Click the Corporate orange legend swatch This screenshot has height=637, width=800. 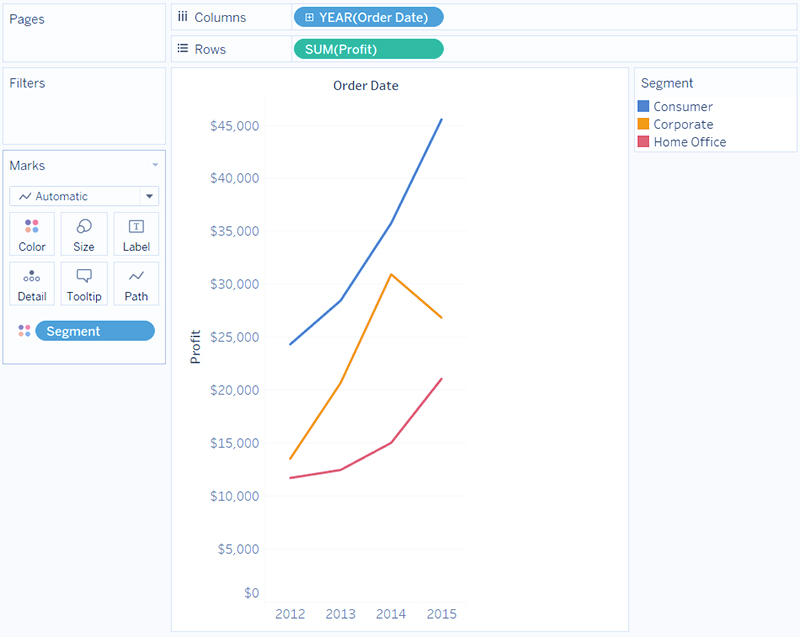tap(643, 124)
